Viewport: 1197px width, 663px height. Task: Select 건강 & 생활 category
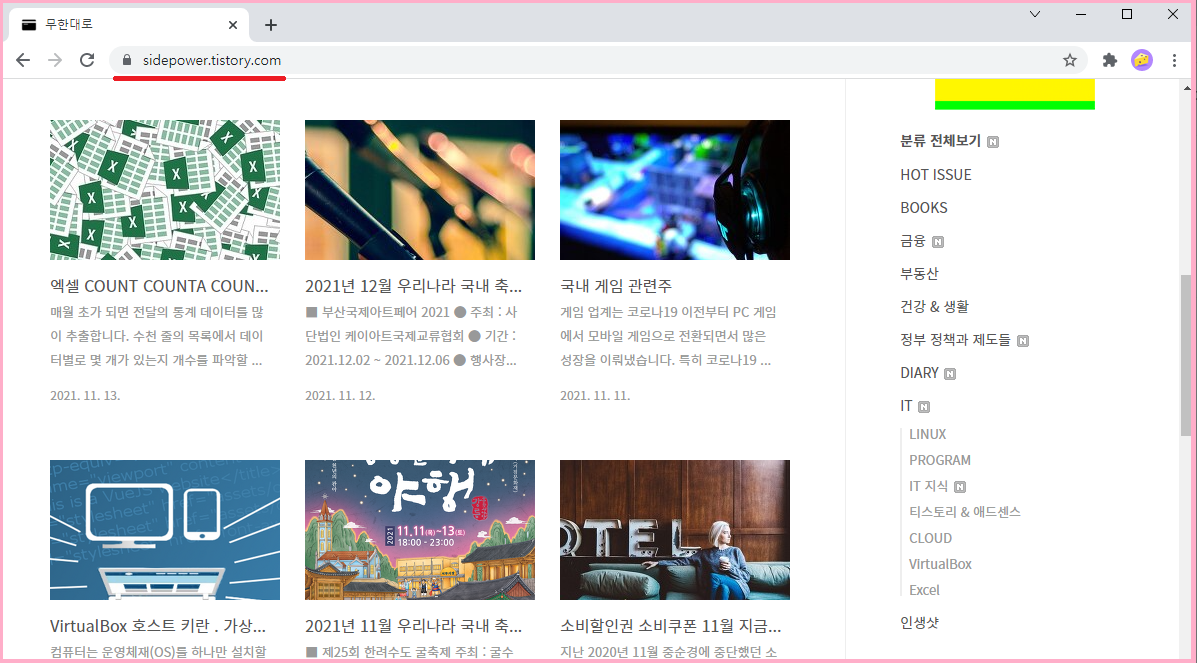pos(934,306)
